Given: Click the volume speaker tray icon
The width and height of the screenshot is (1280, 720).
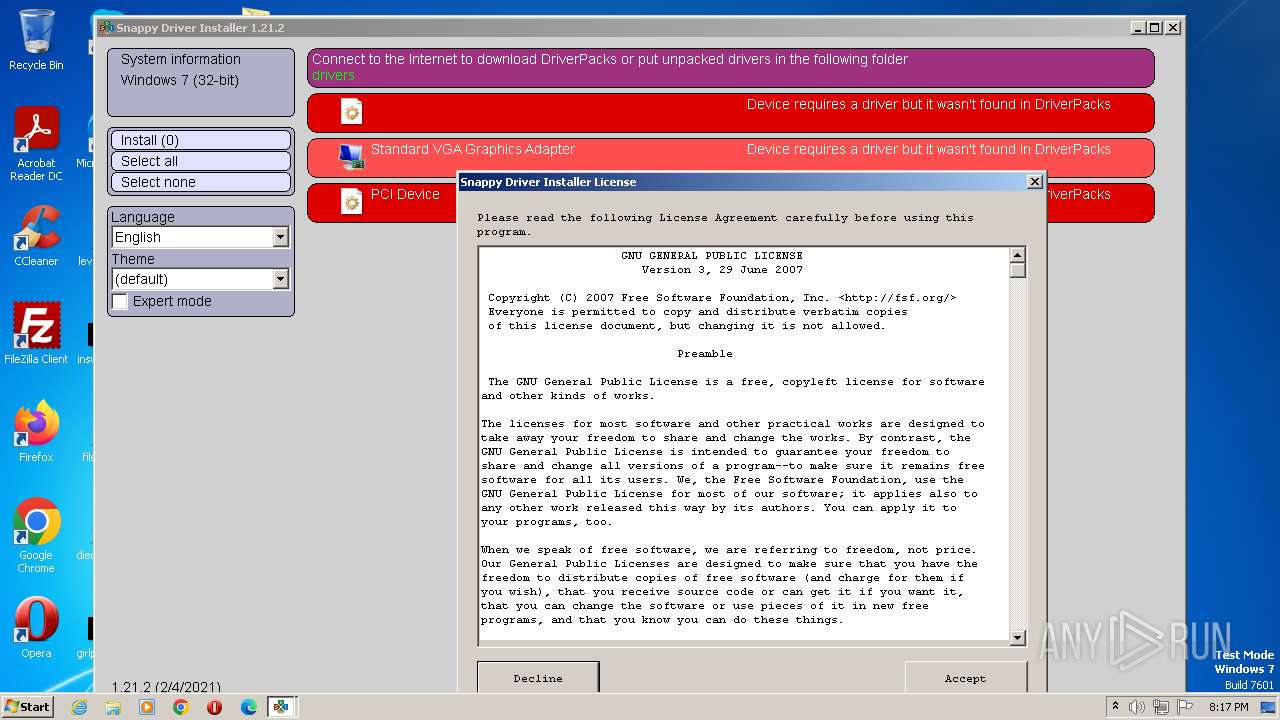Looking at the screenshot, I should (1137, 707).
